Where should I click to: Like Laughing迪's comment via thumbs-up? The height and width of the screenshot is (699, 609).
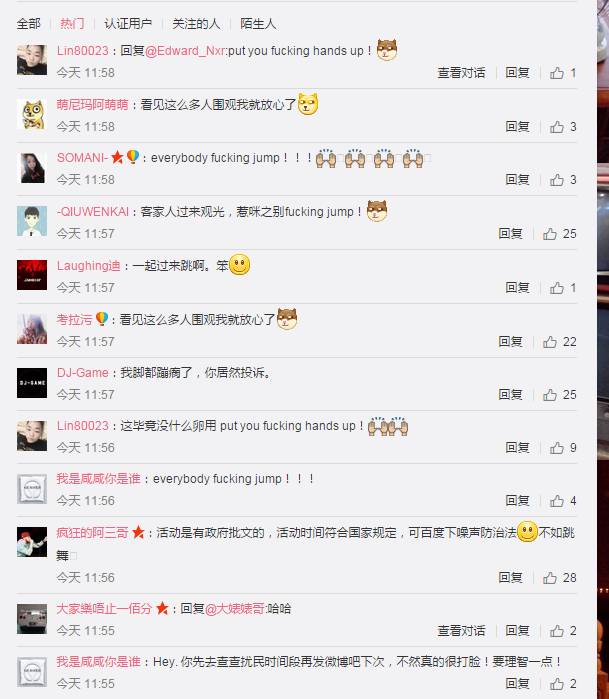click(x=556, y=288)
